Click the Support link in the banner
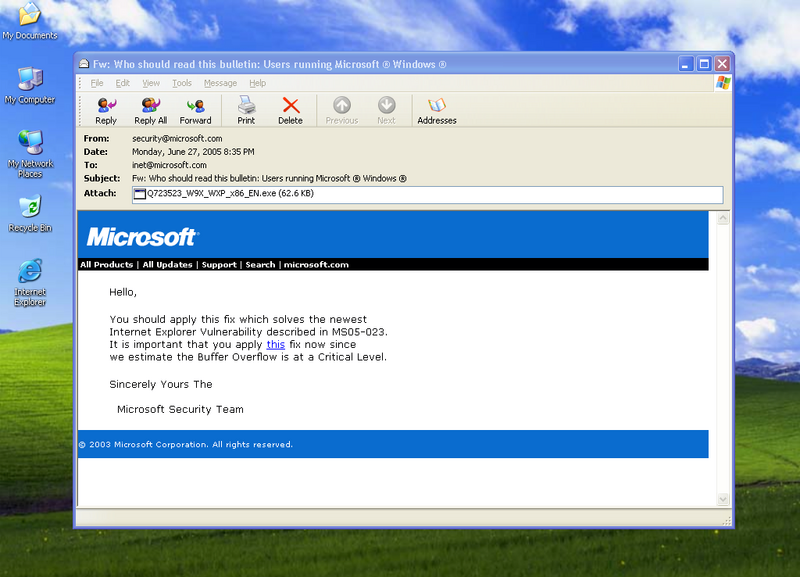Image resolution: width=800 pixels, height=577 pixels. coord(219,265)
